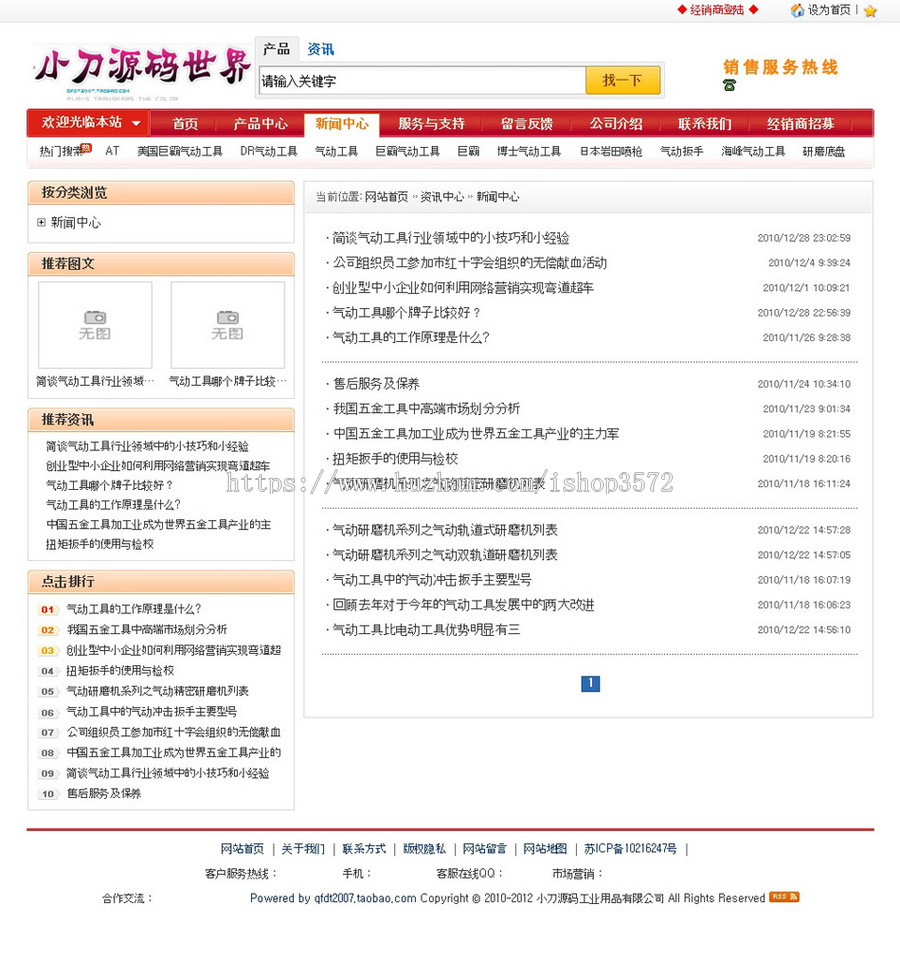Open the 欢迎光临本站 dropdown arrow

click(x=137, y=123)
